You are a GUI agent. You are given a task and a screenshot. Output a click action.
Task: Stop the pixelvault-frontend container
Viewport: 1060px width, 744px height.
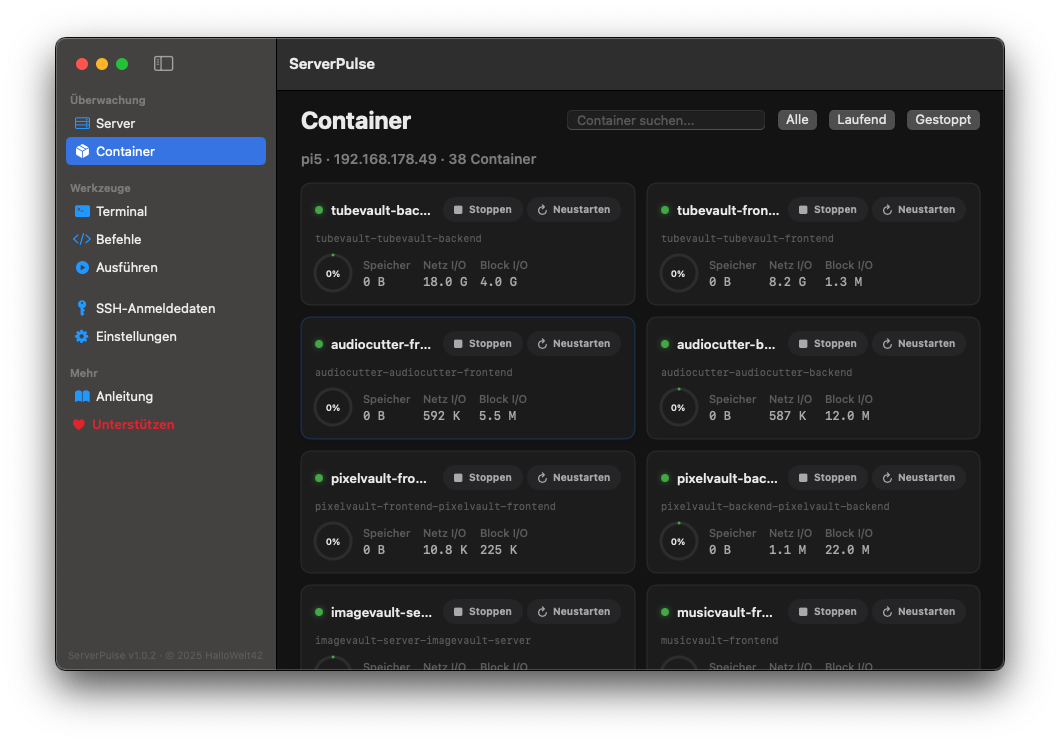click(x=483, y=477)
